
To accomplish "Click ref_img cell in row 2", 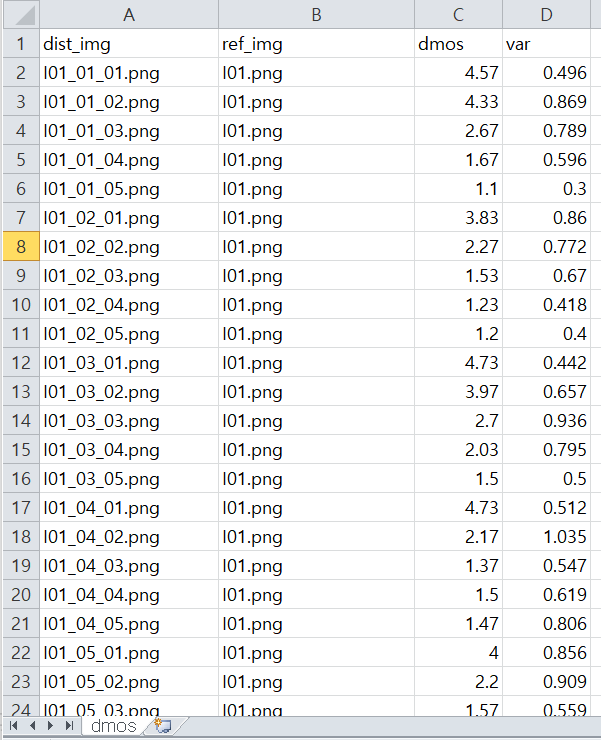I will (316, 73).
